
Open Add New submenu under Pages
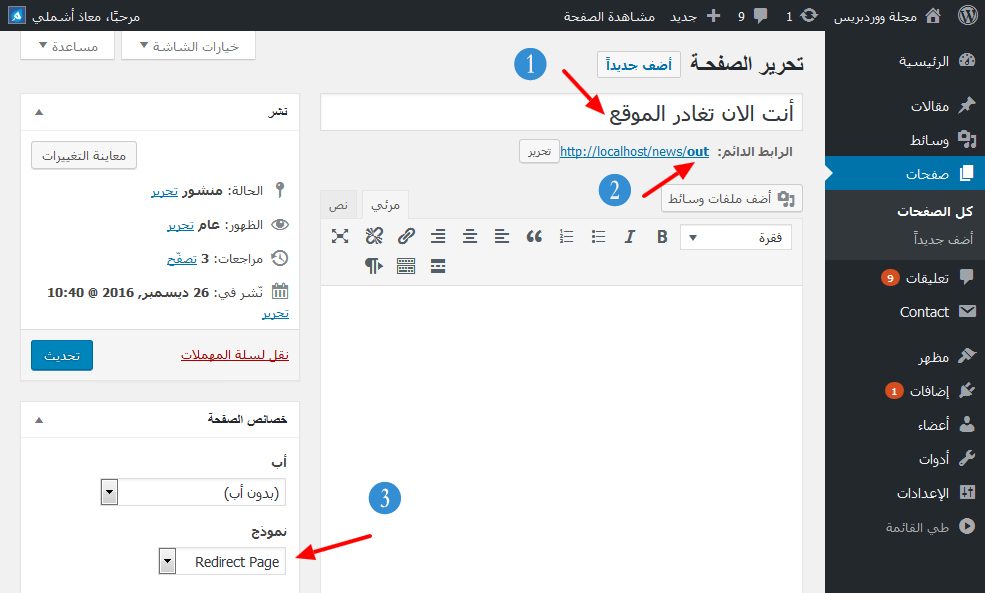tap(943, 239)
